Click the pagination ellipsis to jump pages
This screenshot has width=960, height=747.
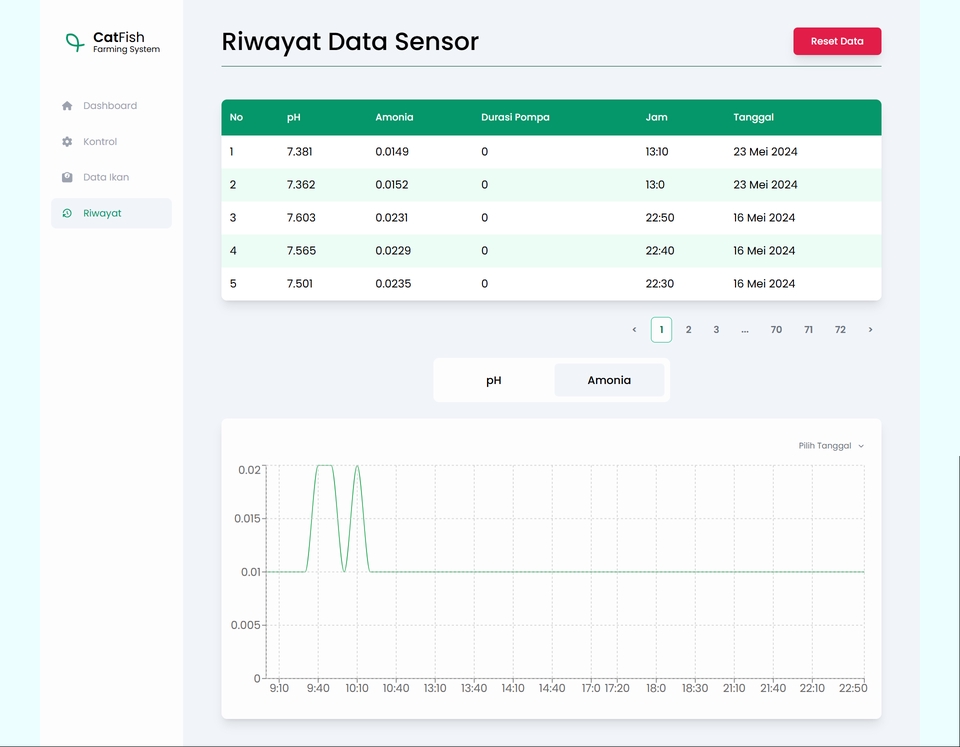pos(745,330)
